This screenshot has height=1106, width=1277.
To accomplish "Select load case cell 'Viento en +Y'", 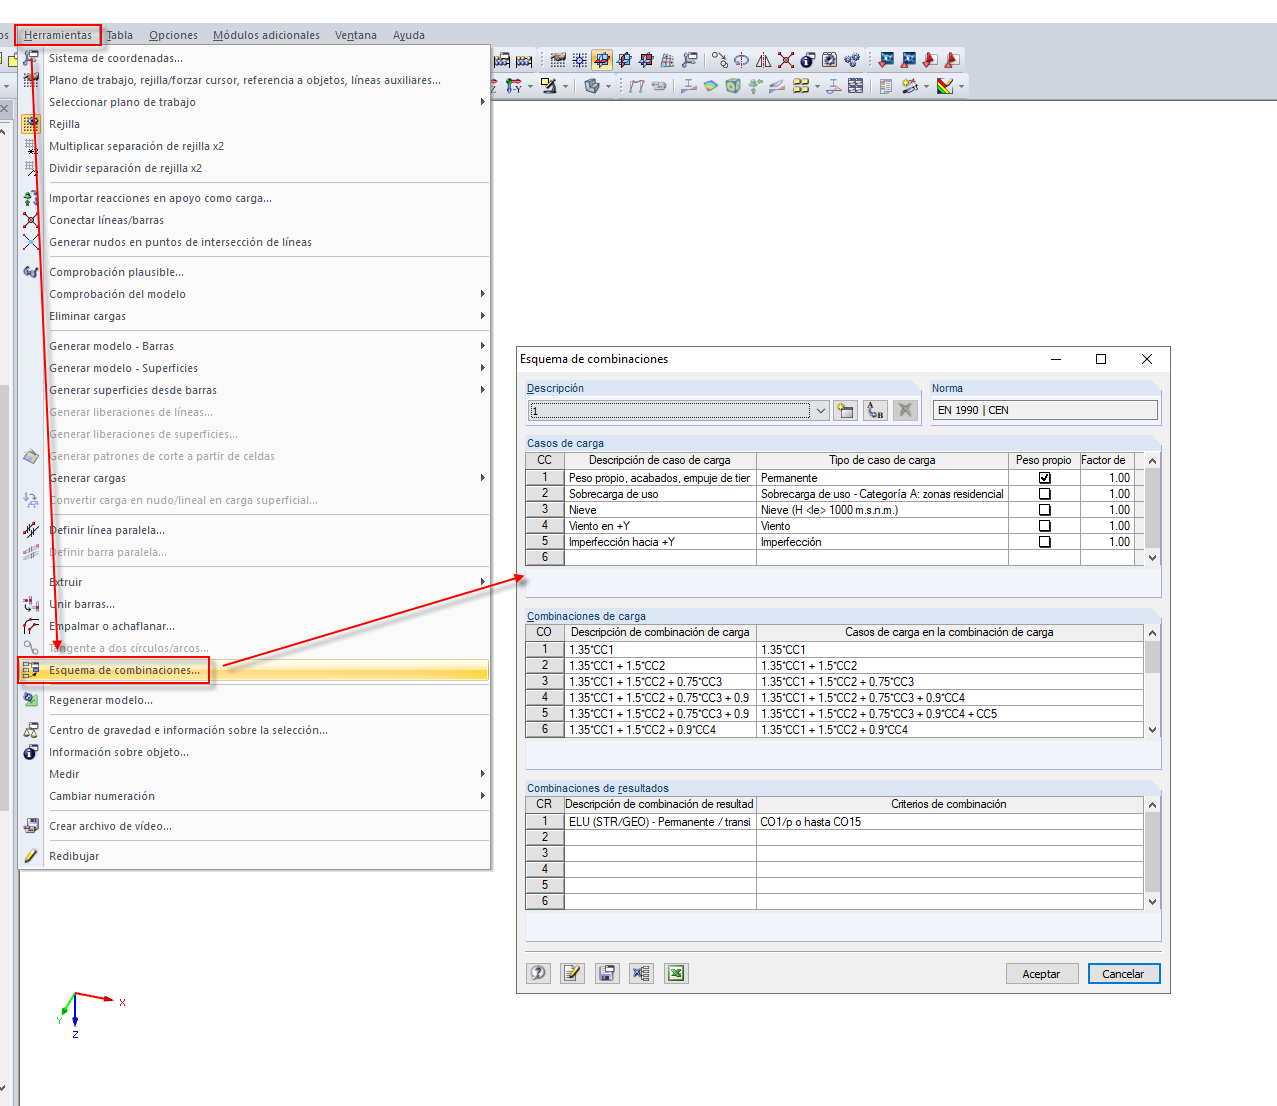I will pyautogui.click(x=660, y=526).
